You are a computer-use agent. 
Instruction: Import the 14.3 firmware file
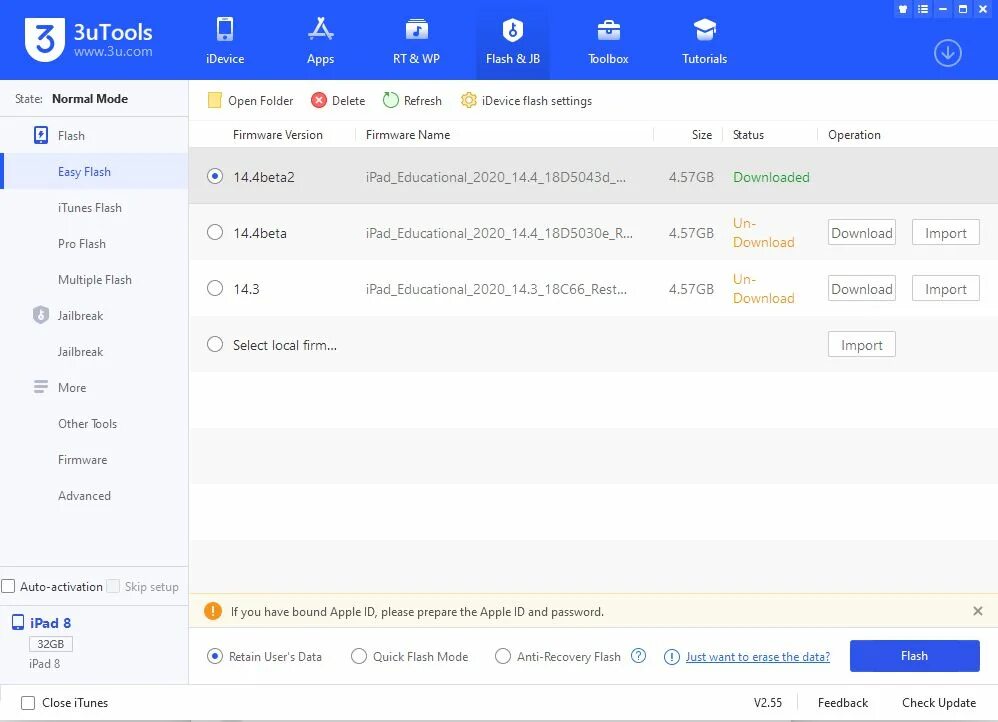946,289
